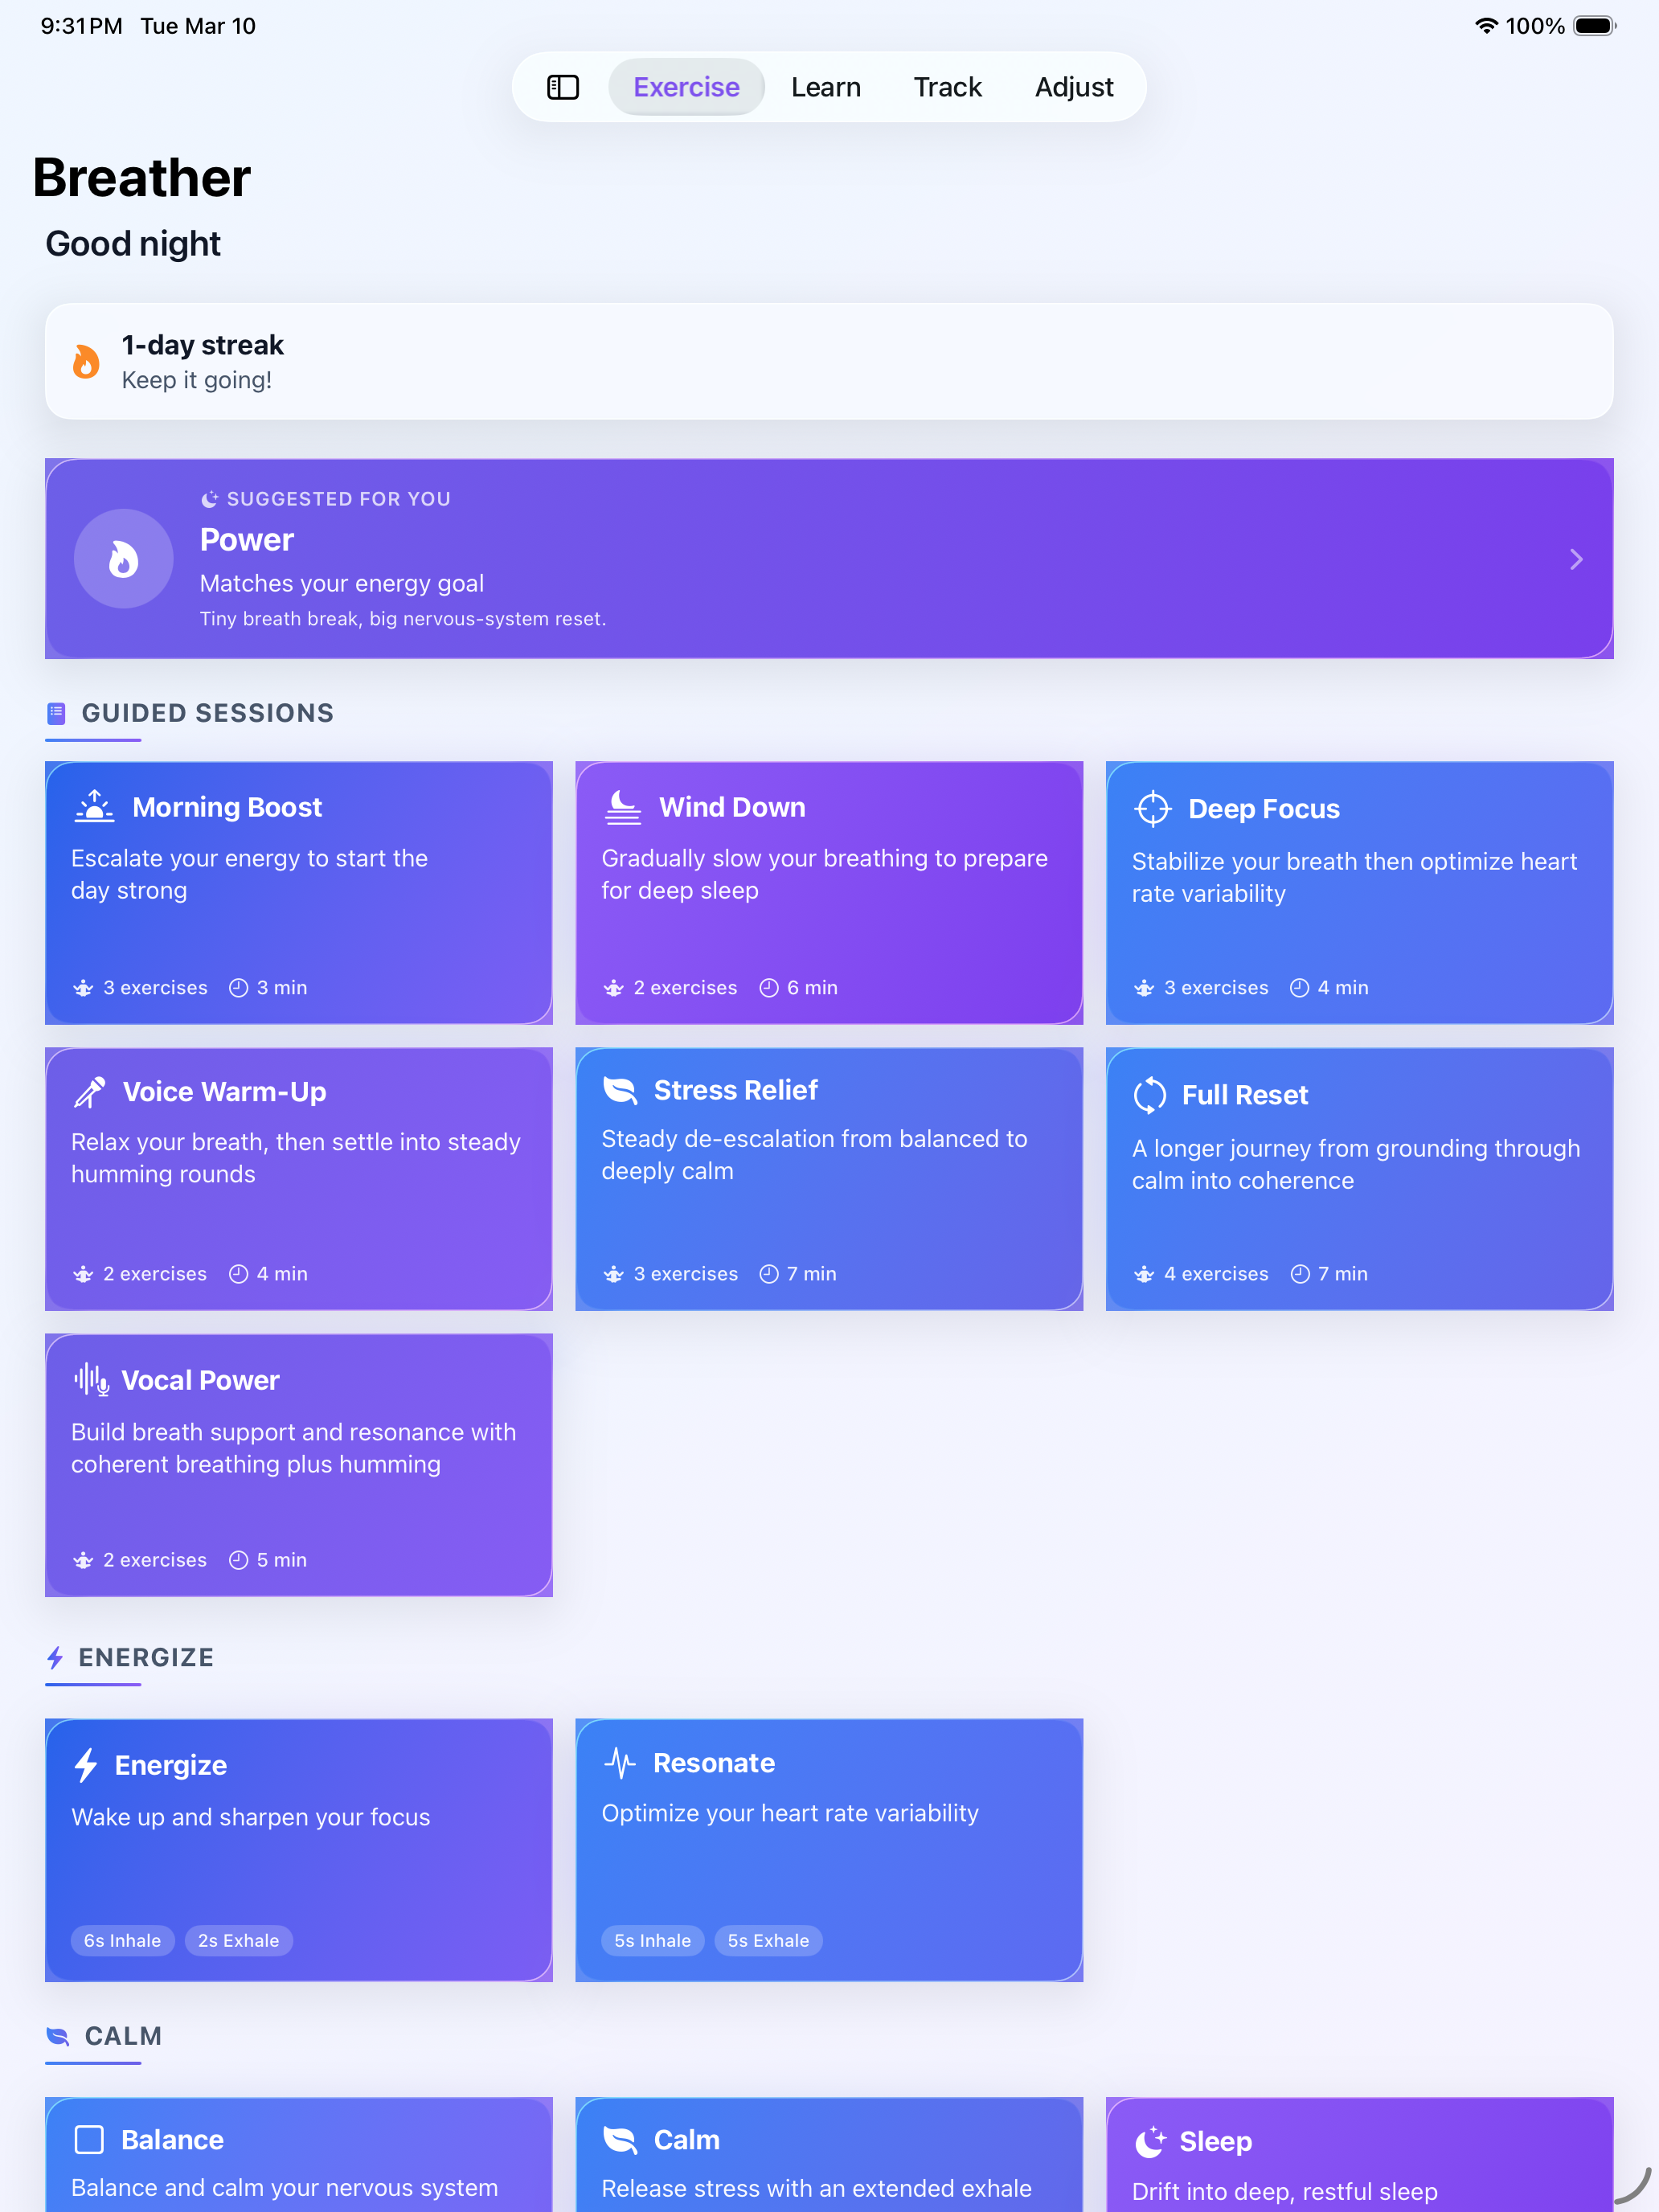This screenshot has width=1659, height=2212.
Task: Click the Full Reset exercises count icon
Action: pos(1144,1274)
